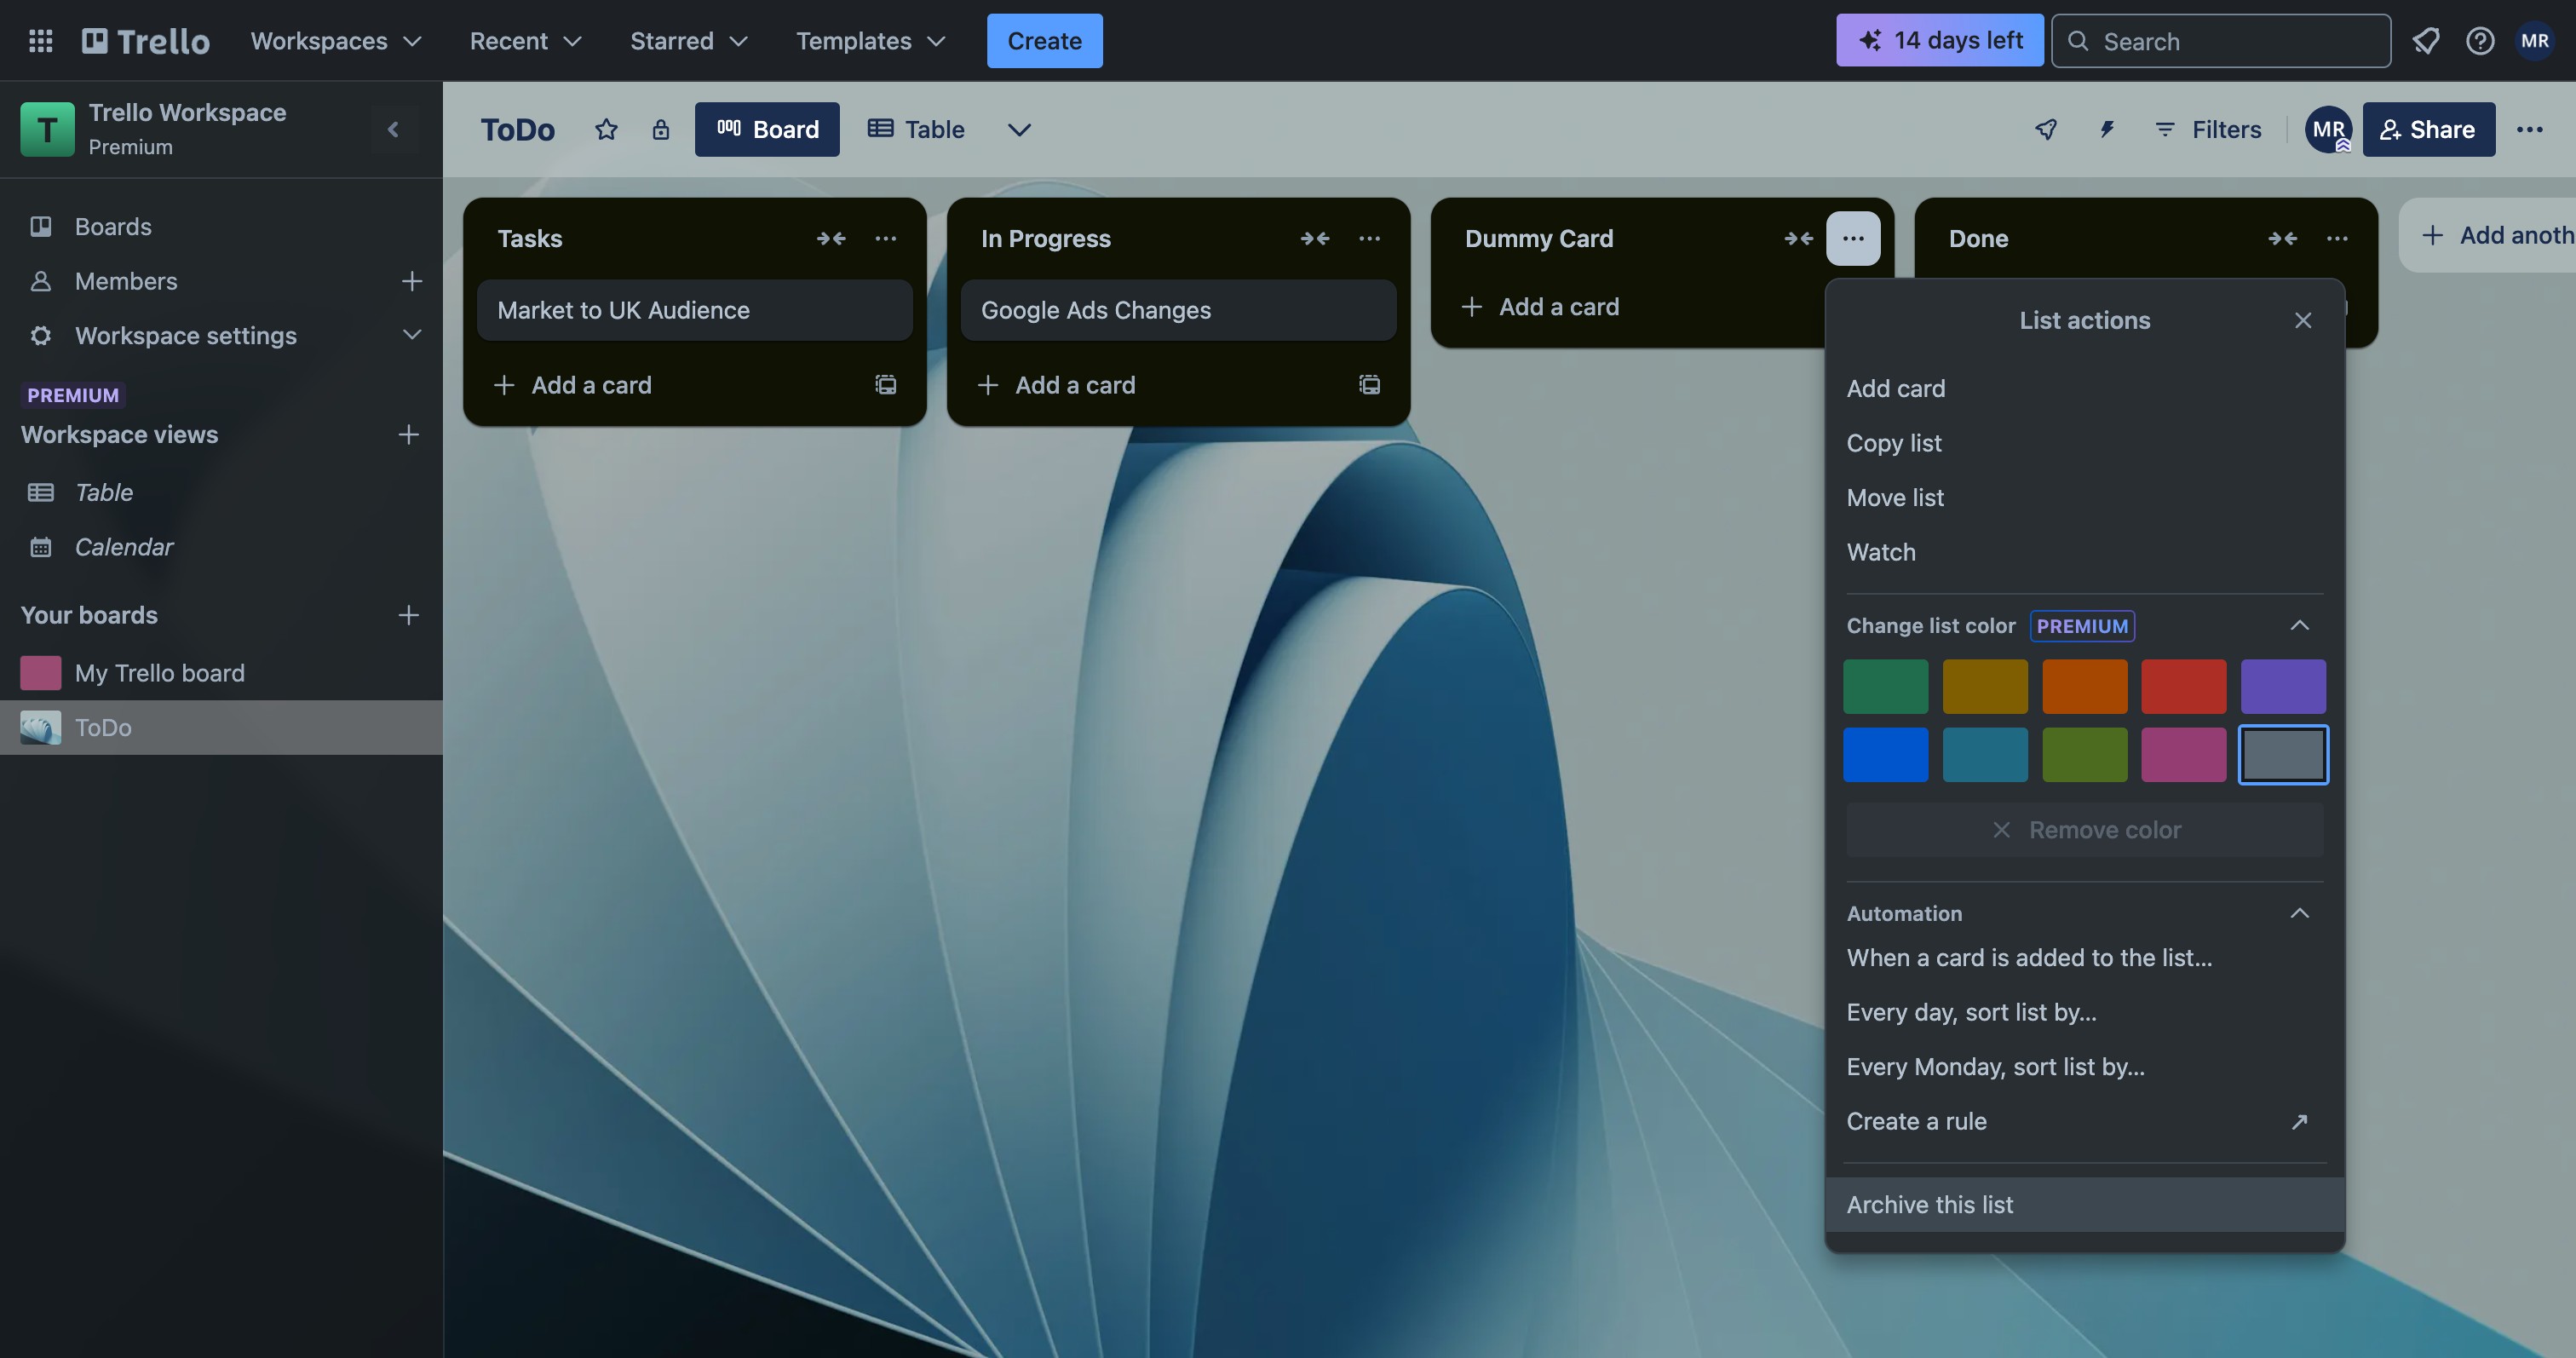Add a new board under Your boards
The width and height of the screenshot is (2576, 1358).
click(x=408, y=615)
